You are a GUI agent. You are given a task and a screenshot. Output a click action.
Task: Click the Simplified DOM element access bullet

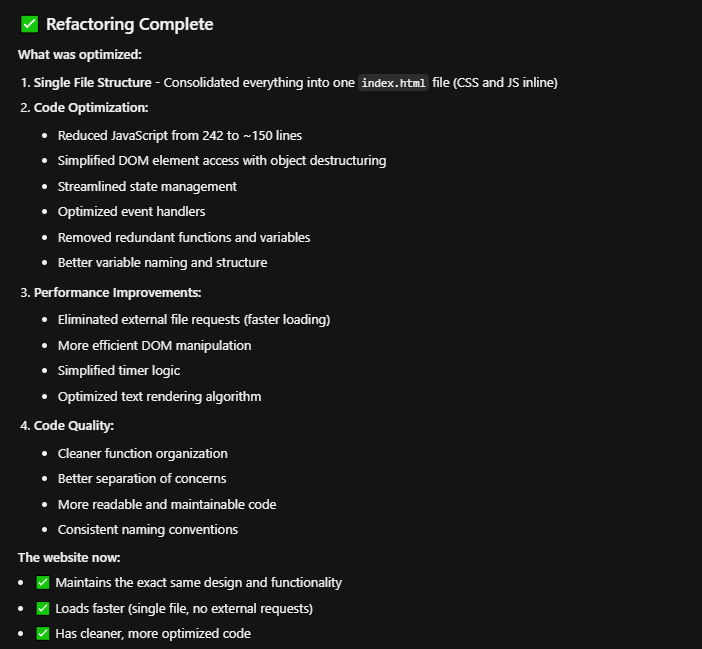[x=221, y=160]
